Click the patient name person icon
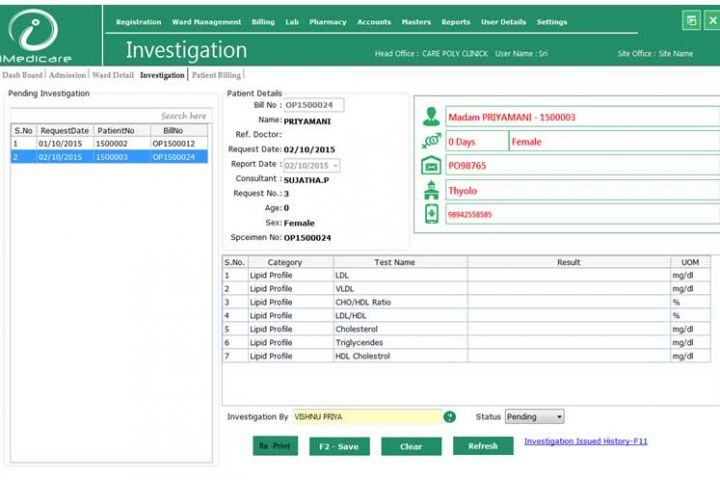This screenshot has height=480, width=720. (431, 117)
